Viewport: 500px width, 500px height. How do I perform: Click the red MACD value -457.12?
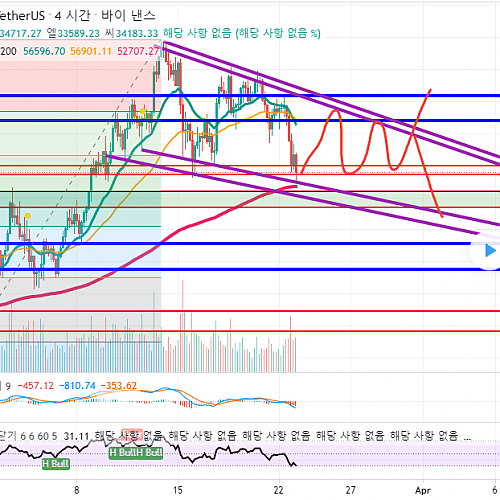point(36,386)
